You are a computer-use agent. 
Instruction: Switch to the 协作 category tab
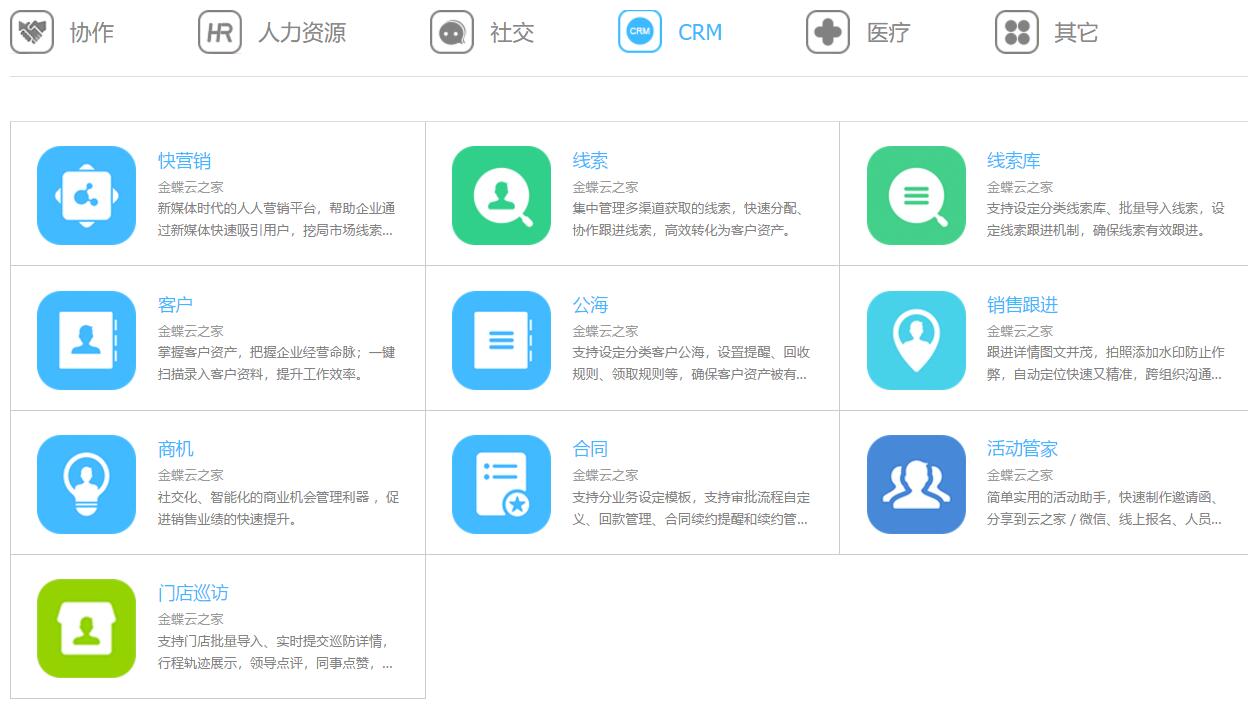[x=62, y=32]
